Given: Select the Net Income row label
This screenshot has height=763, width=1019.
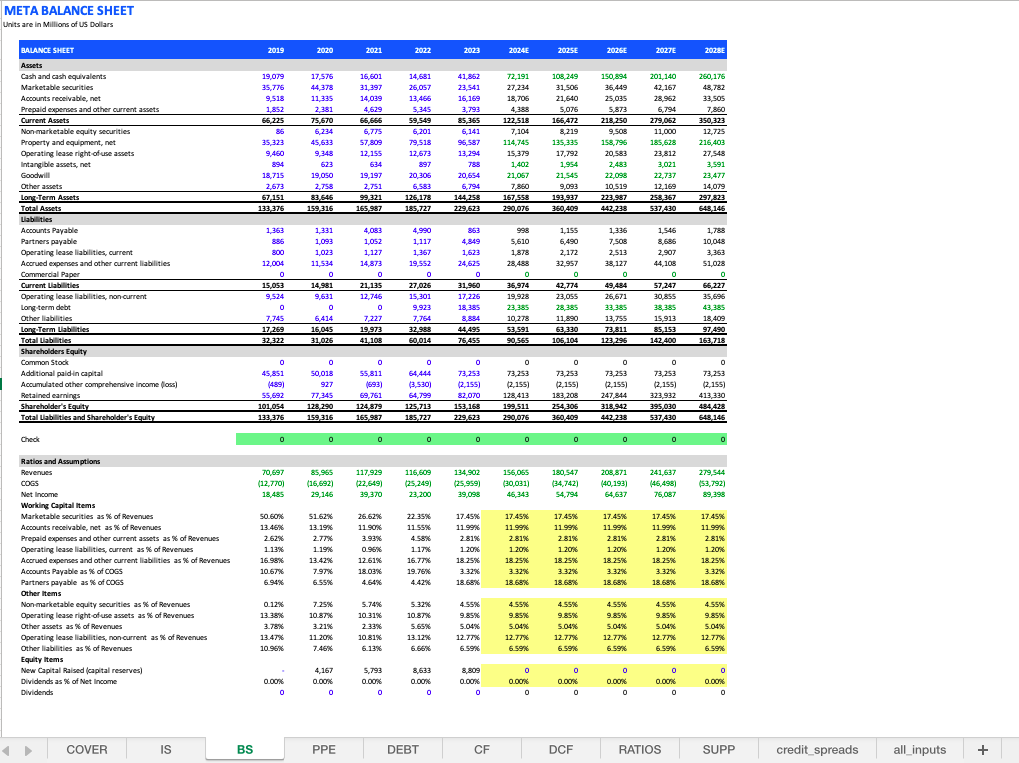Looking at the screenshot, I should pos(39,495).
